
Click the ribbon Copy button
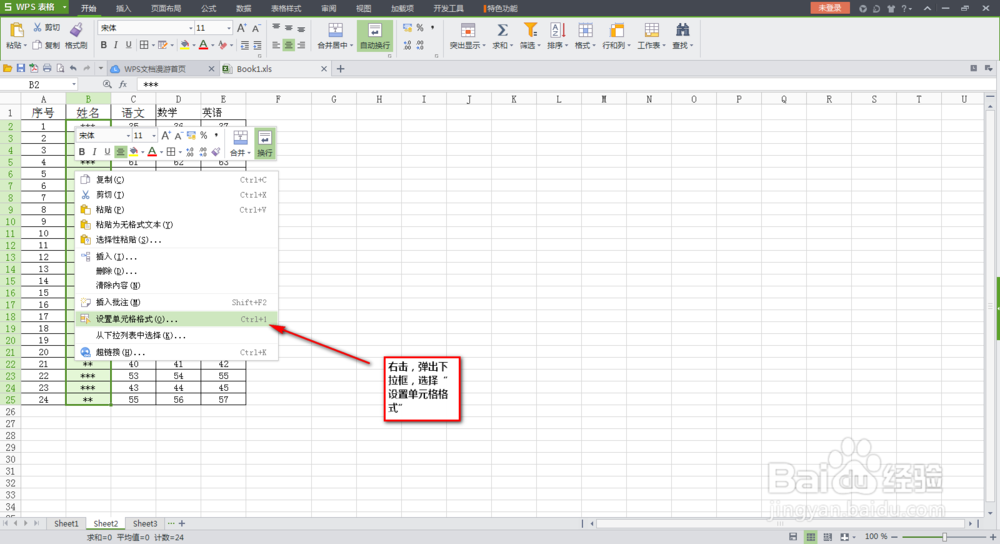(46, 45)
